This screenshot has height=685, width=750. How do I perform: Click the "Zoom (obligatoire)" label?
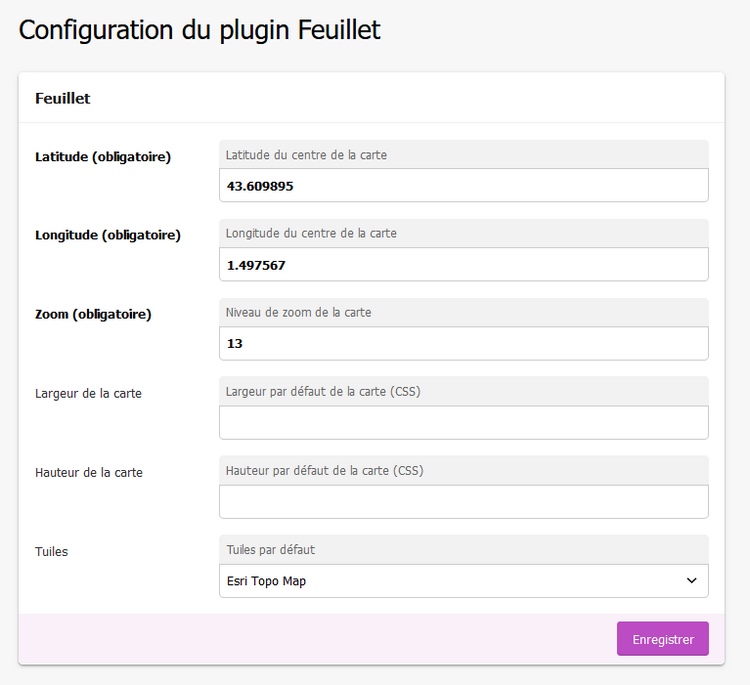point(93,314)
